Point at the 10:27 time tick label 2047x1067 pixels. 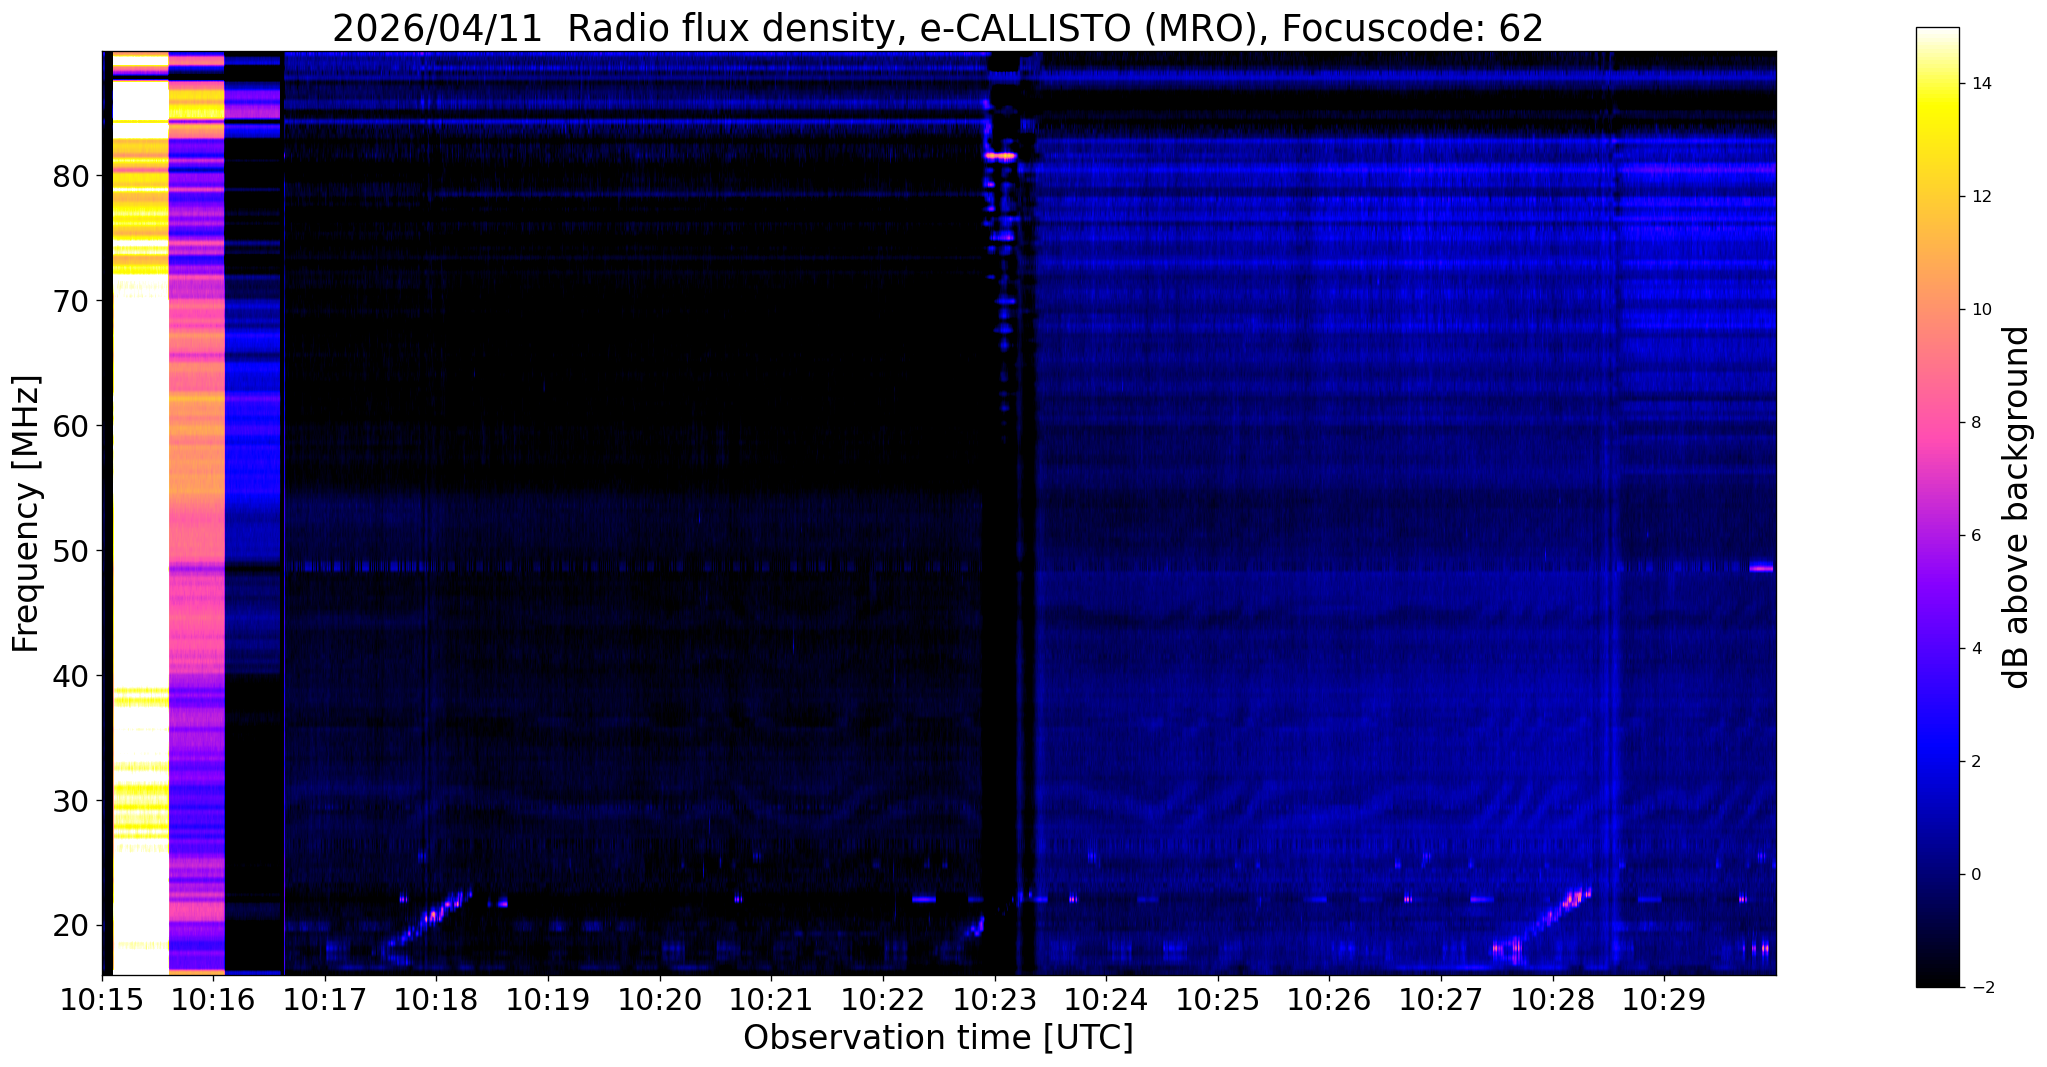point(1441,1000)
